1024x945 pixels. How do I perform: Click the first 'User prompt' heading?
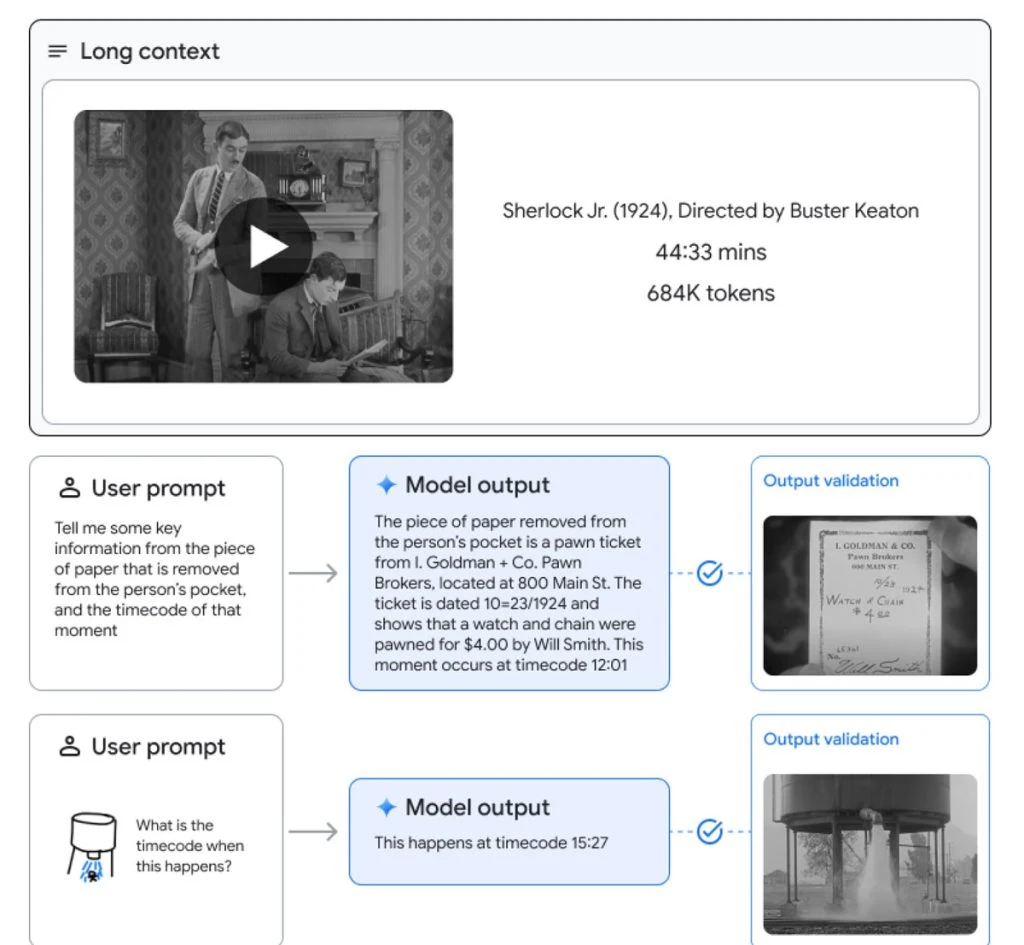[158, 489]
